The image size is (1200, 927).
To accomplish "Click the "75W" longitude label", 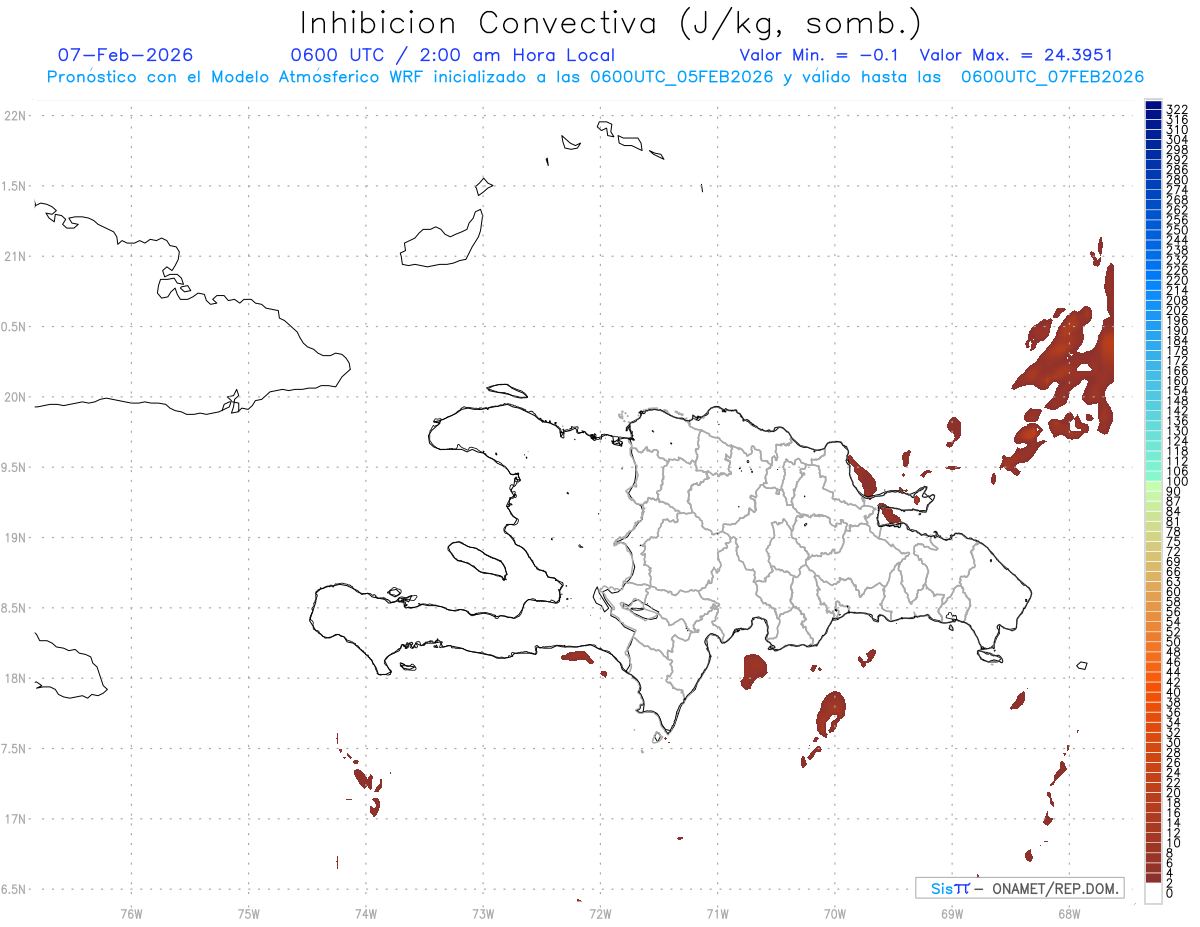I will tap(249, 913).
